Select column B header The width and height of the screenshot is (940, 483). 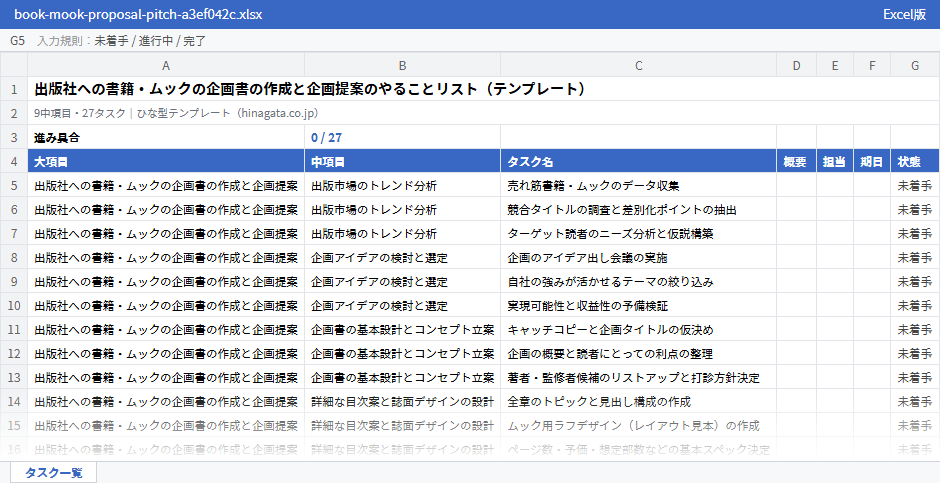click(402, 65)
